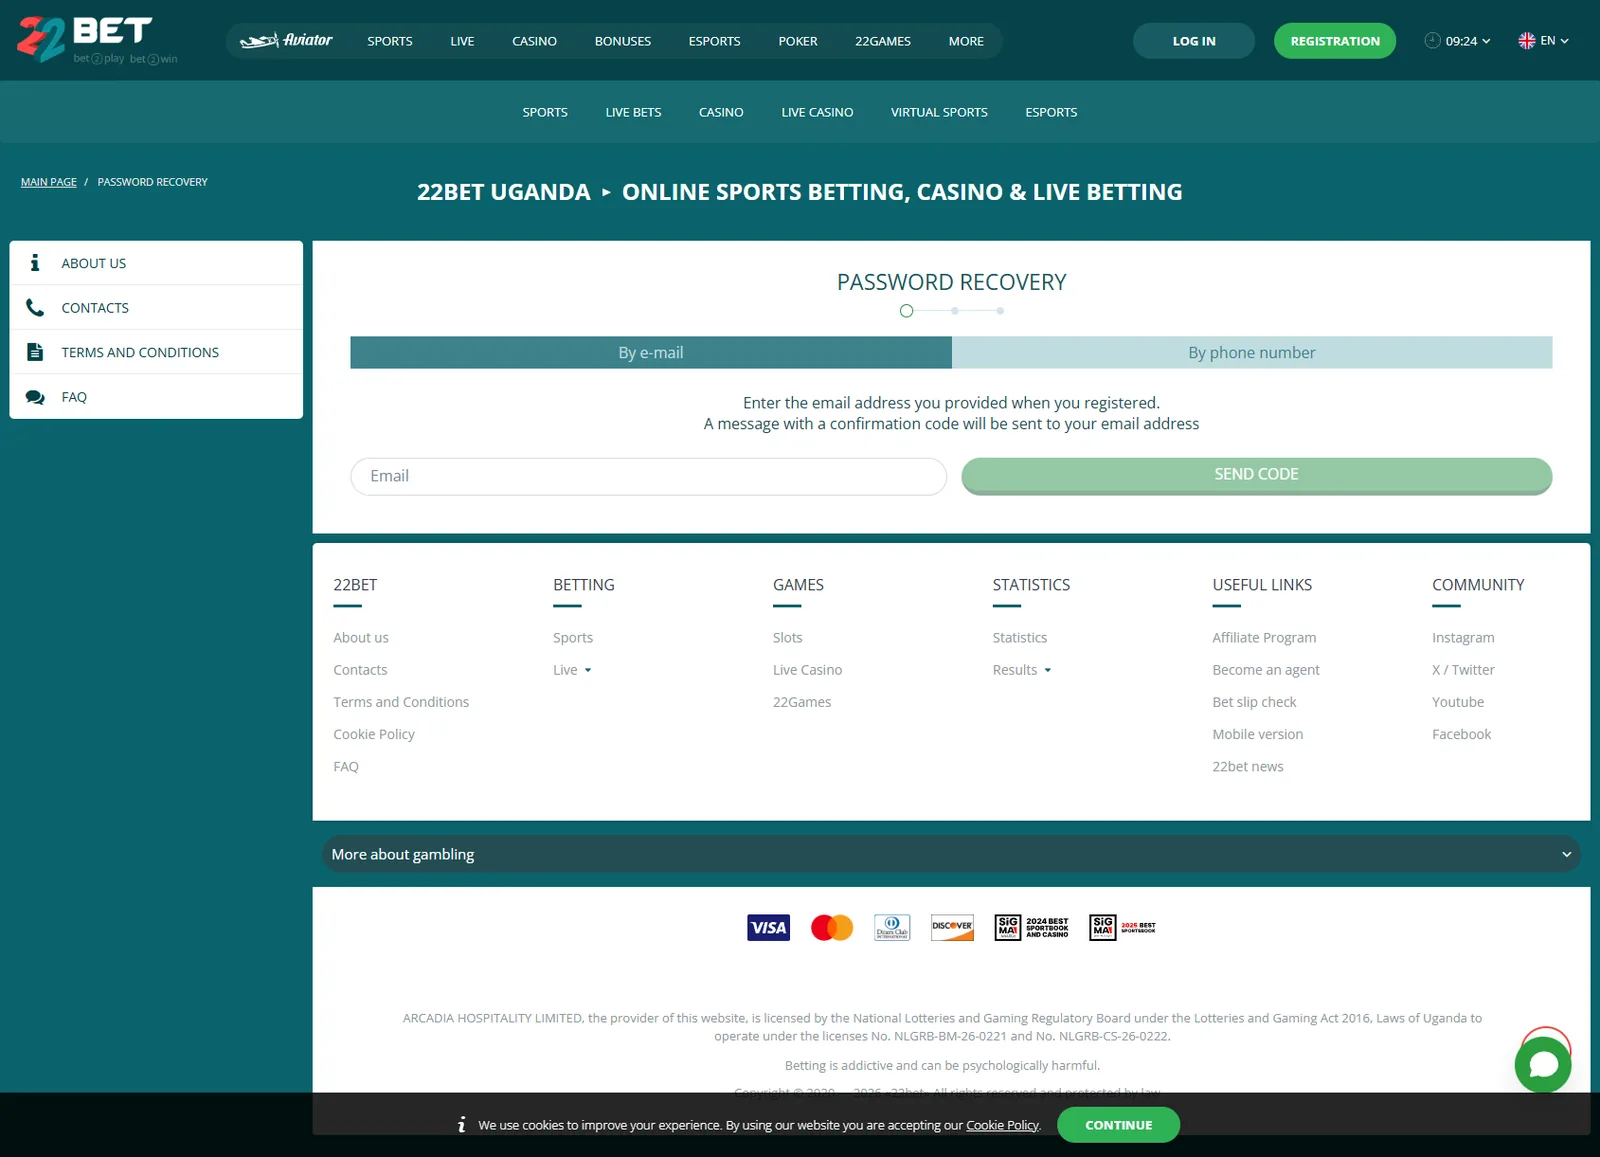Open ABOUT US in the sidebar
Image resolution: width=1600 pixels, height=1157 pixels.
(156, 263)
